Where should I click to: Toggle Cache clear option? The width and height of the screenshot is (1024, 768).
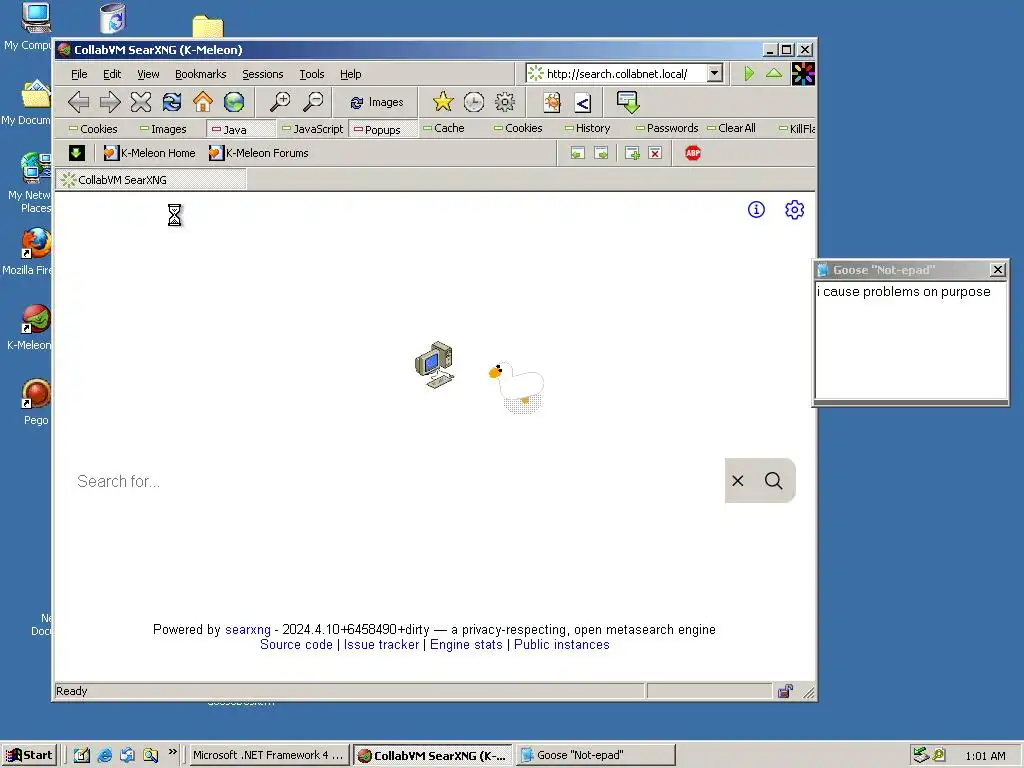point(444,128)
